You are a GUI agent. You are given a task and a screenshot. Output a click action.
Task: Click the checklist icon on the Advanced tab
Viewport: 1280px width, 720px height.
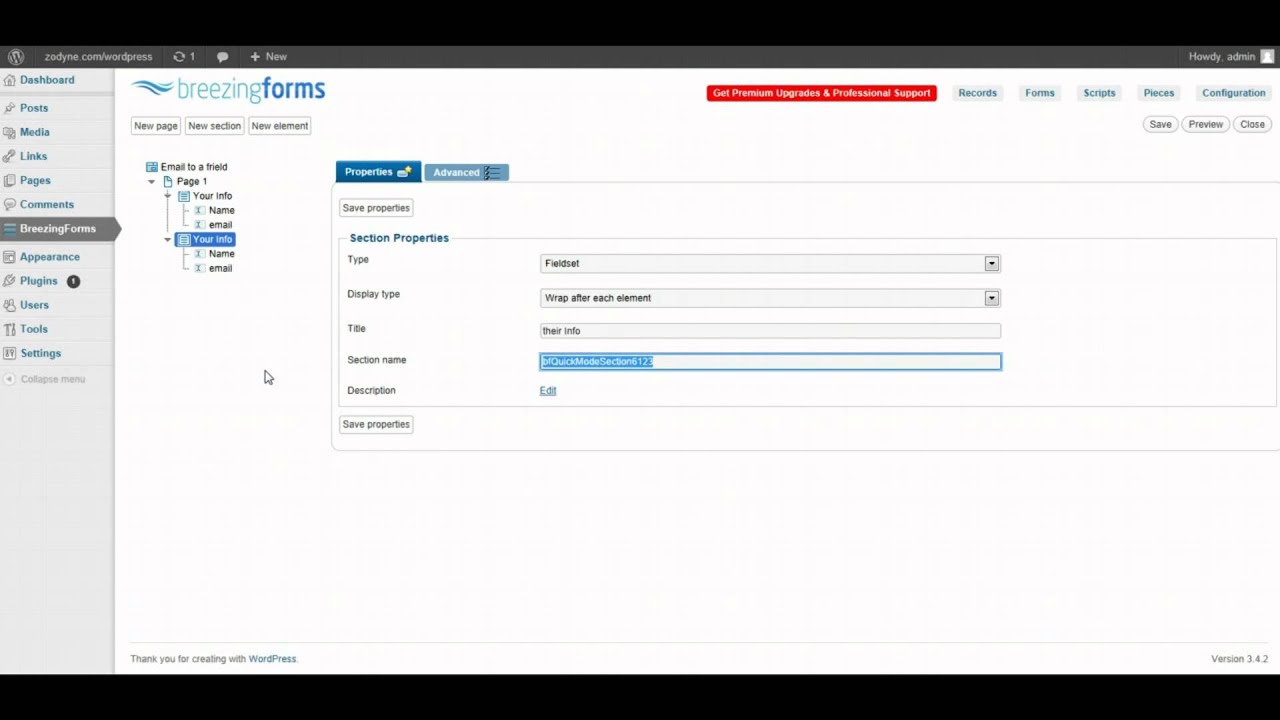pos(492,173)
